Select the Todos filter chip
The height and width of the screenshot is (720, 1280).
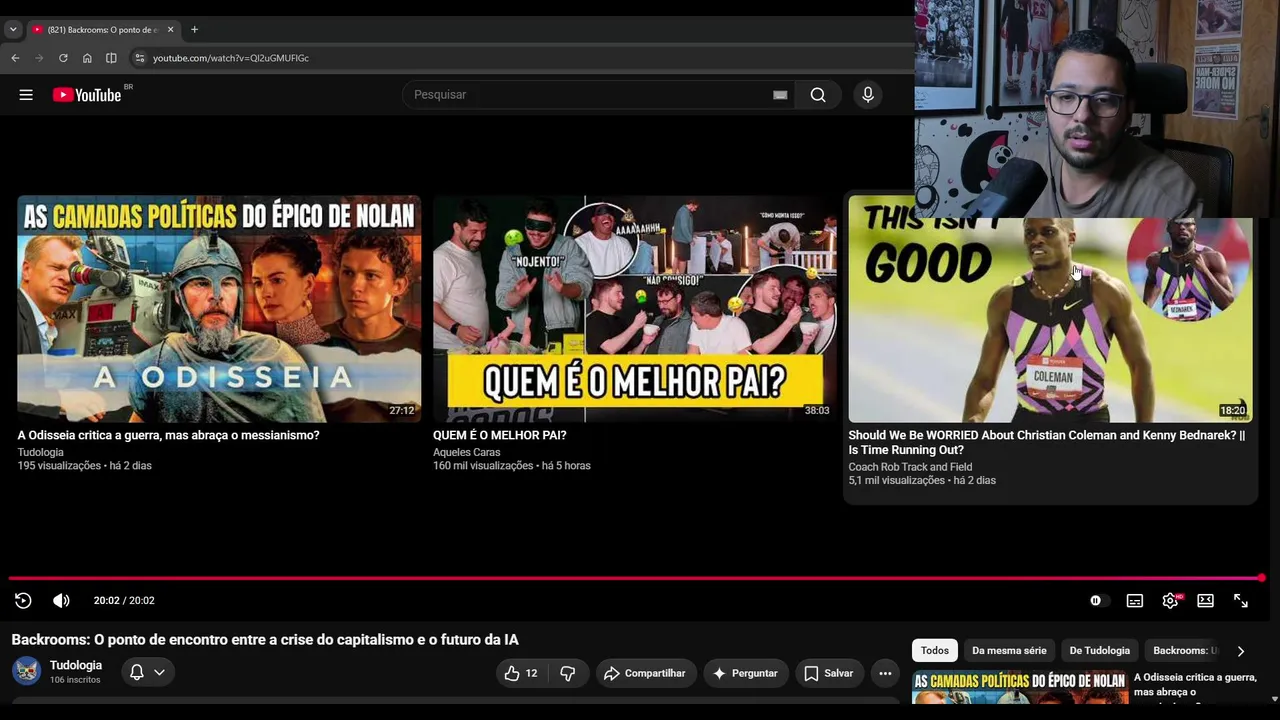[935, 650]
